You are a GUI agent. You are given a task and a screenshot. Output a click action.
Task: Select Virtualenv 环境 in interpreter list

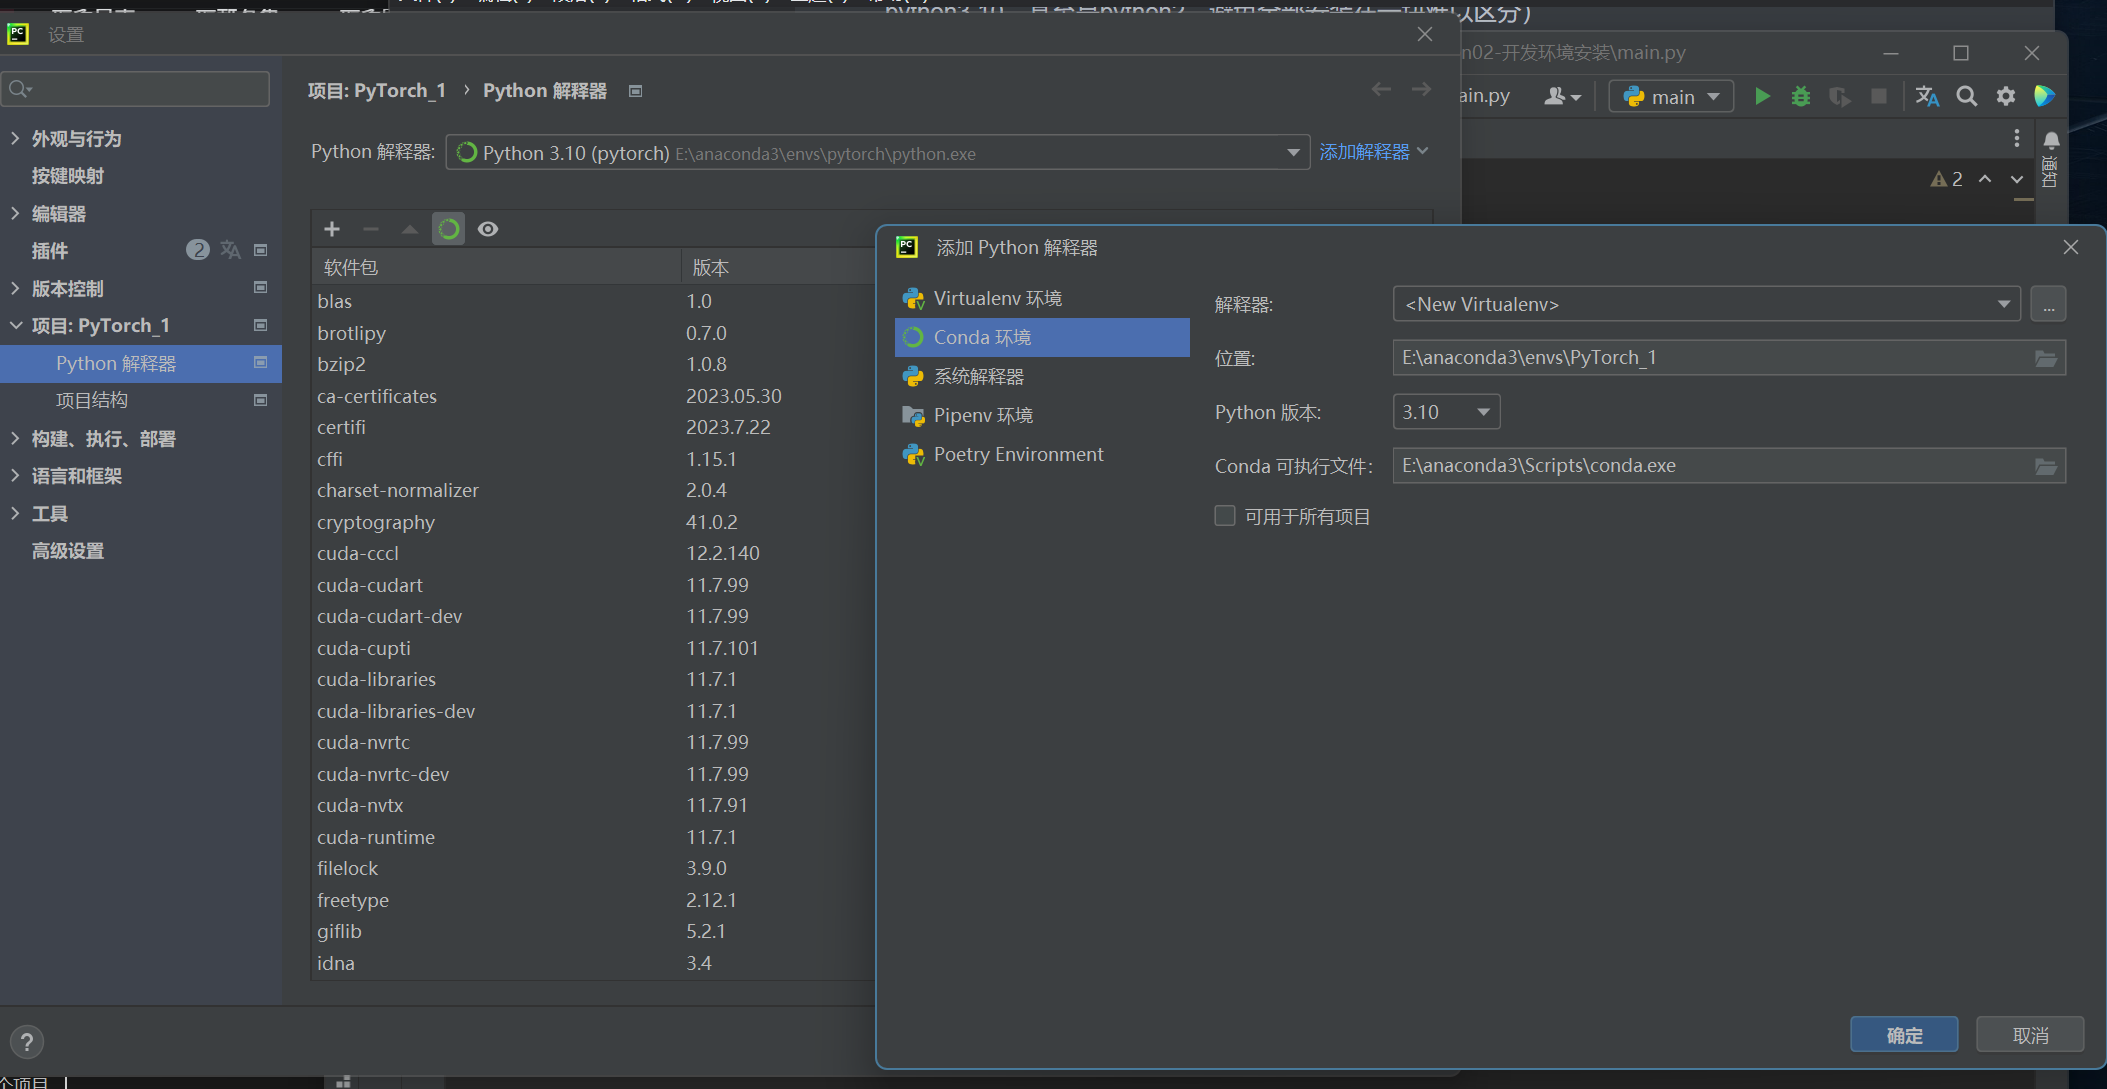(997, 298)
